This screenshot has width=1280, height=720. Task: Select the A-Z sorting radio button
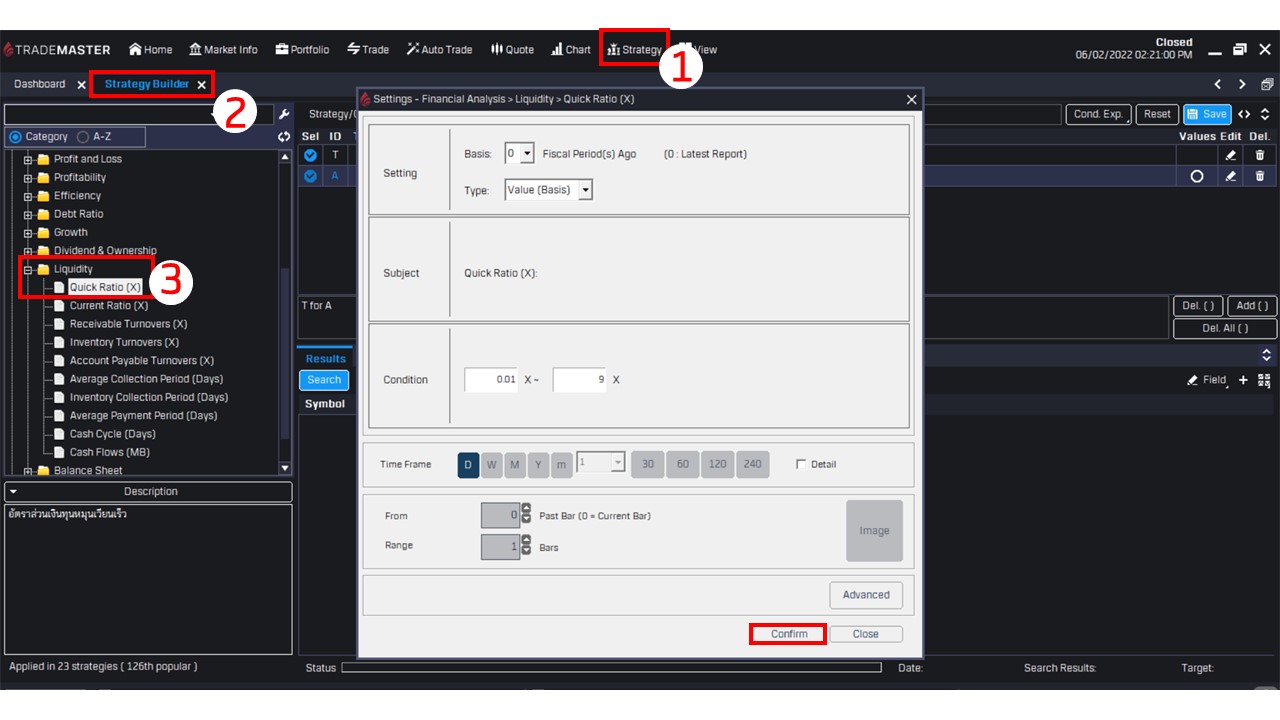pyautogui.click(x=83, y=137)
